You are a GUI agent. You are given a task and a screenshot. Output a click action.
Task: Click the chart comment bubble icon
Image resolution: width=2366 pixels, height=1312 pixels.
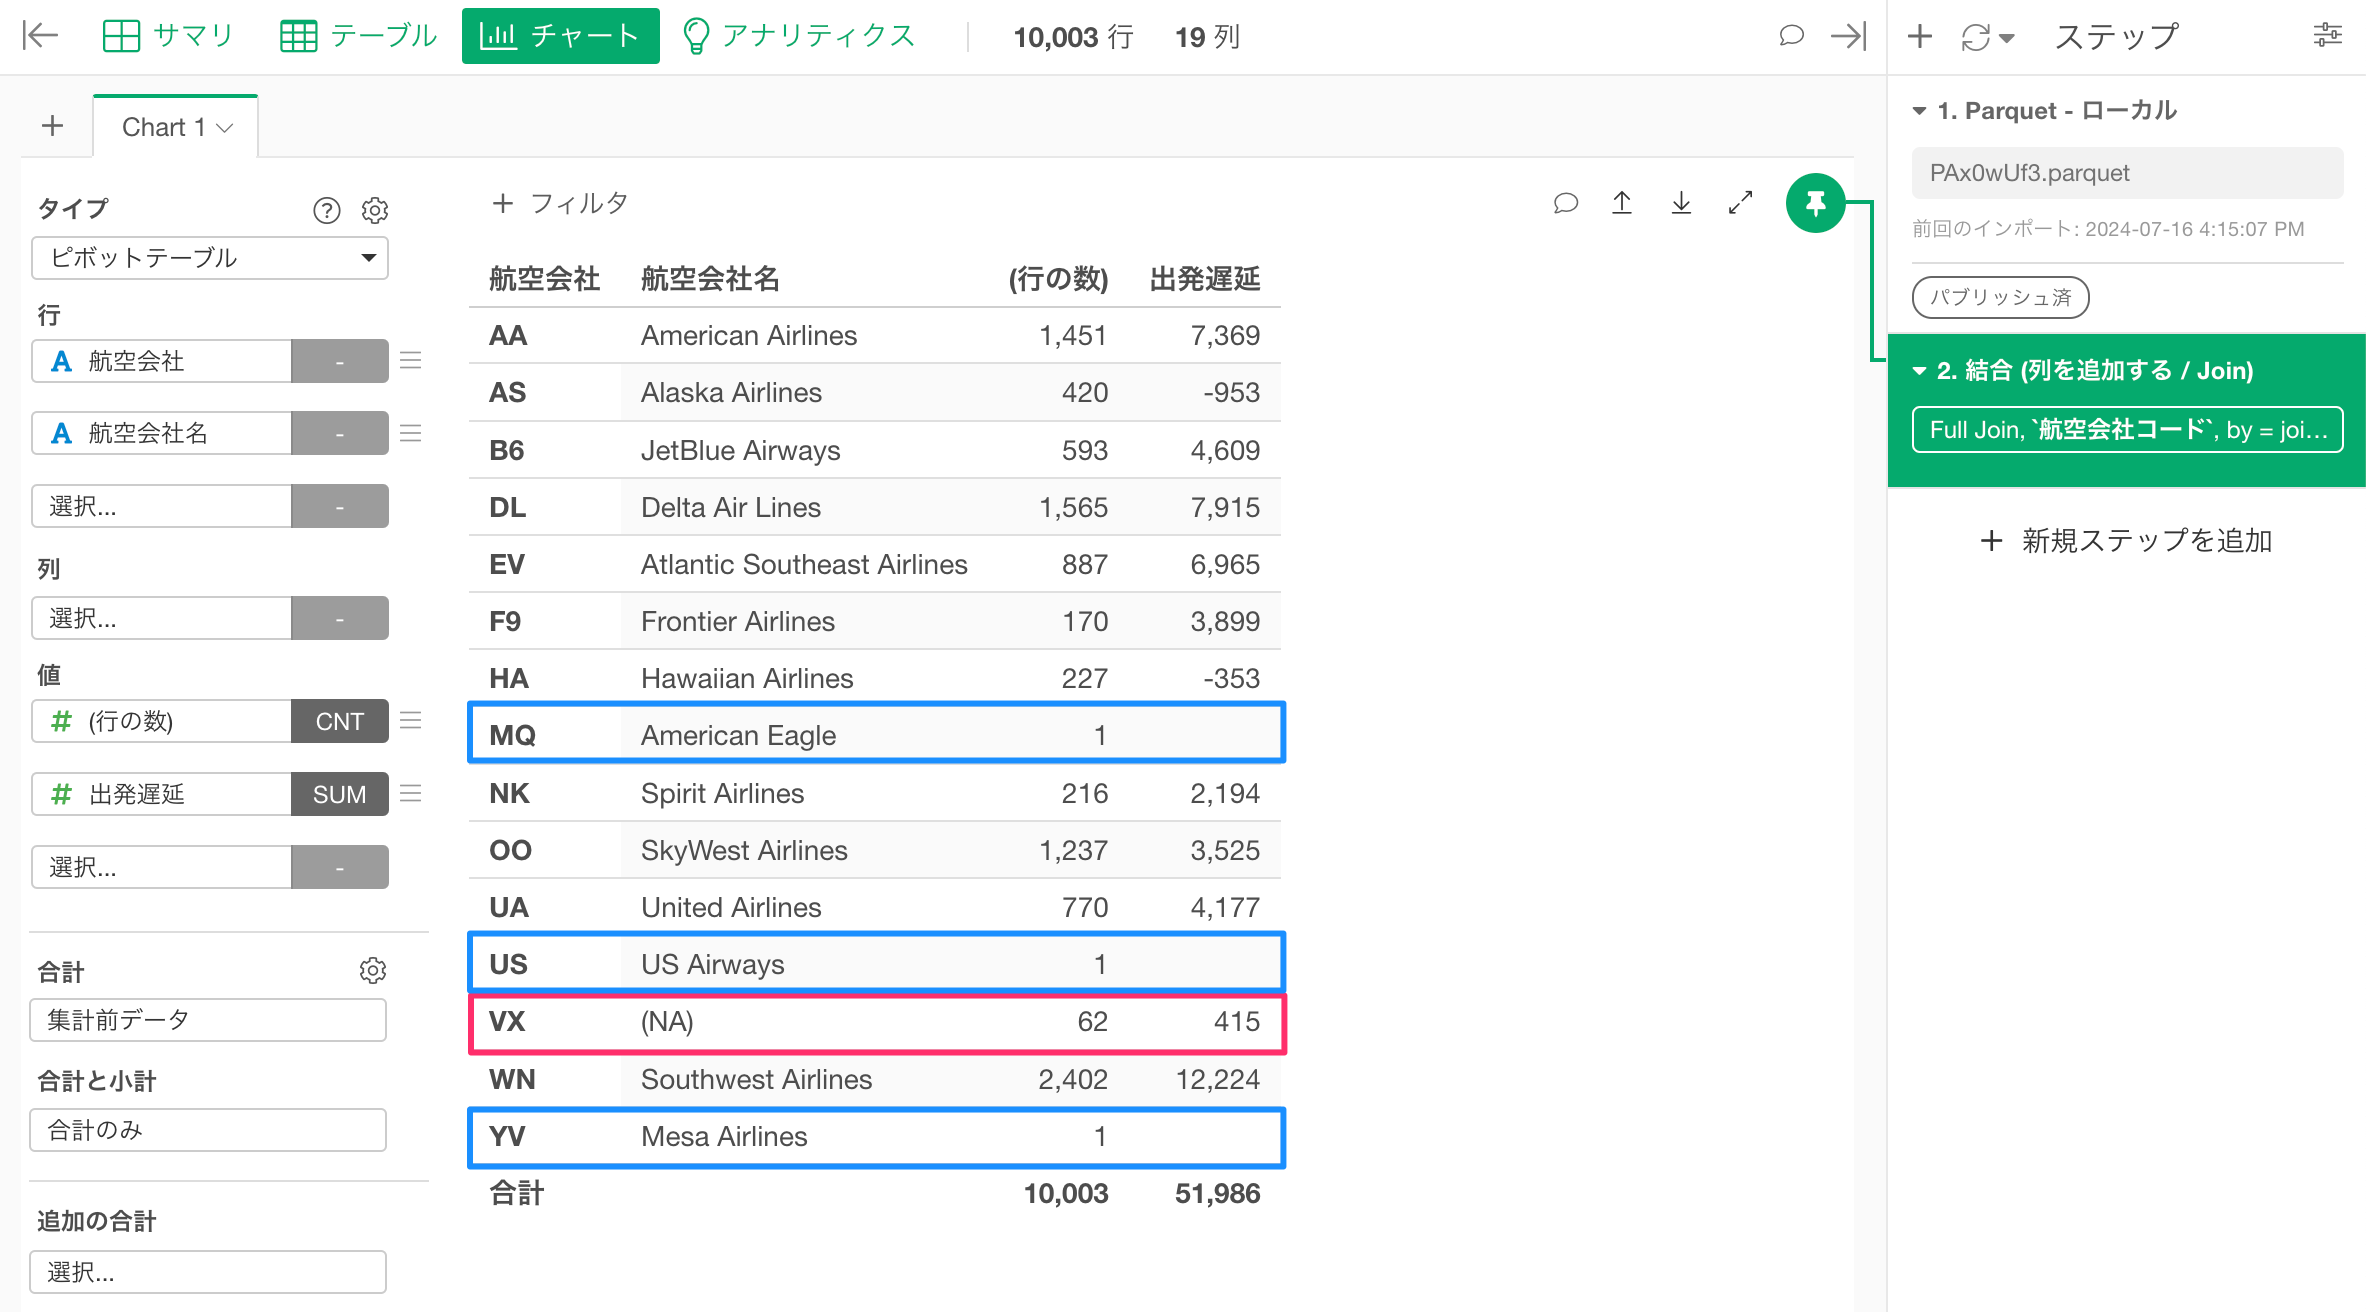pyautogui.click(x=1566, y=203)
